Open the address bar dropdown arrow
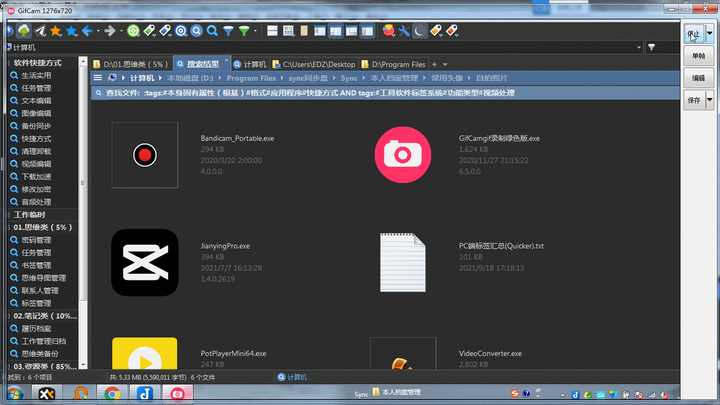720x405 pixels. tap(638, 47)
